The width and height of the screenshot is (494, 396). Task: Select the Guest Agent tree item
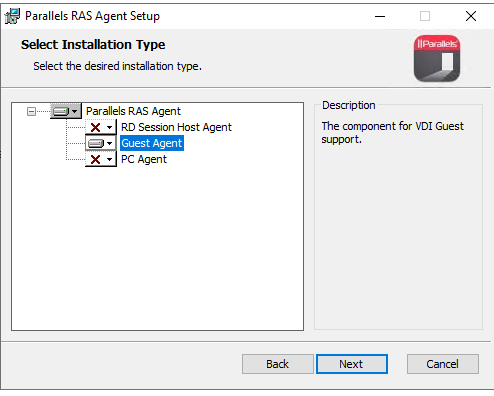pos(152,143)
